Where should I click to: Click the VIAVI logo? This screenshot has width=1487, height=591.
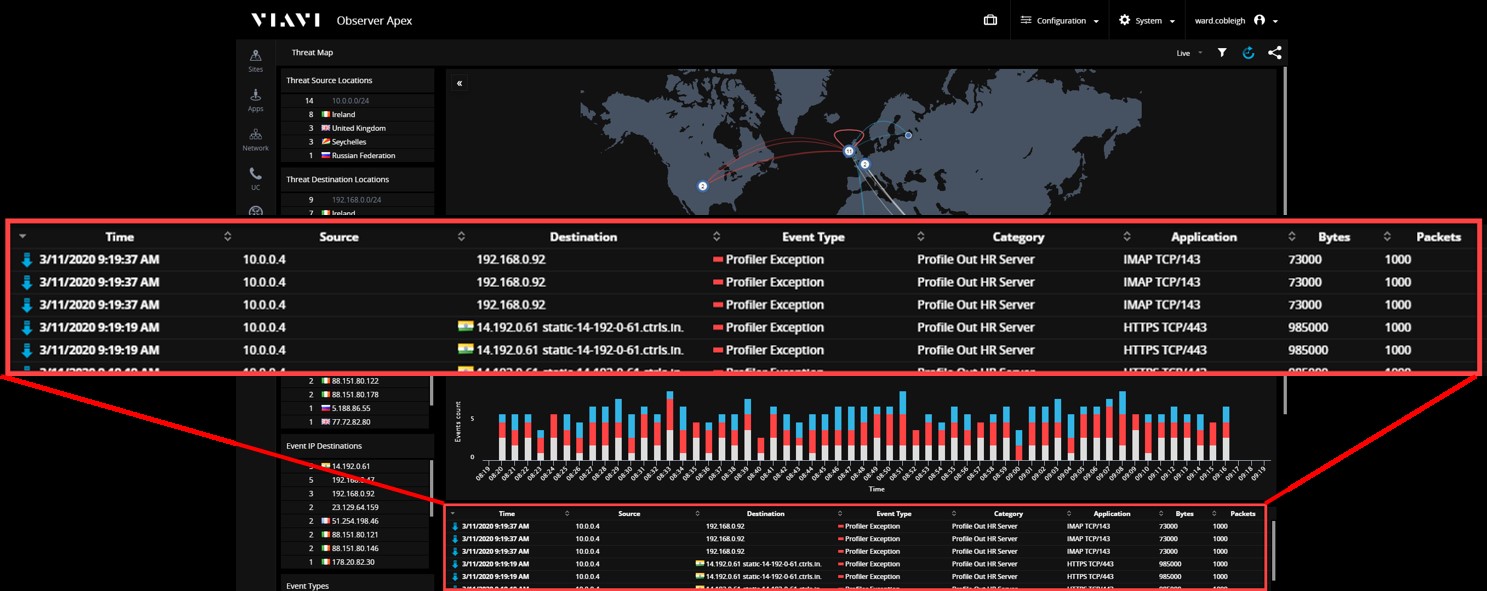tap(287, 20)
